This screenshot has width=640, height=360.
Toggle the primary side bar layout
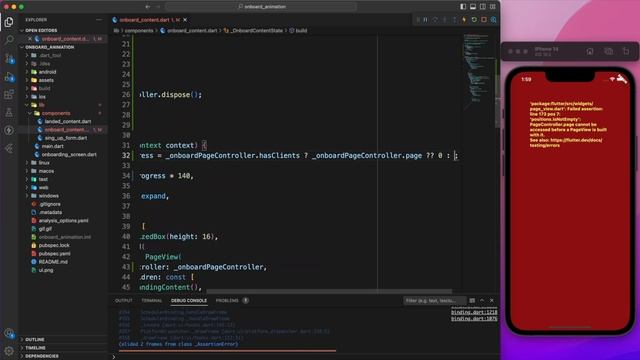(463, 7)
